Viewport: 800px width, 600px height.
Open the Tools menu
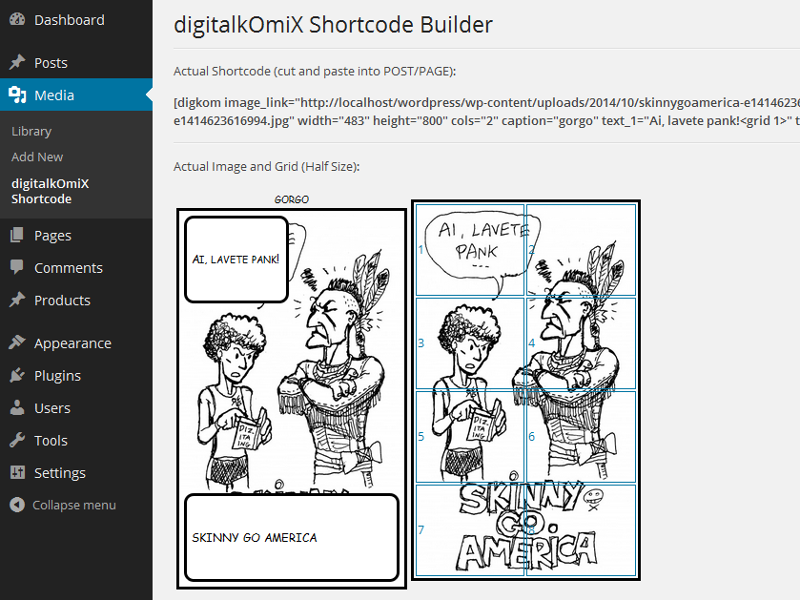(51, 440)
